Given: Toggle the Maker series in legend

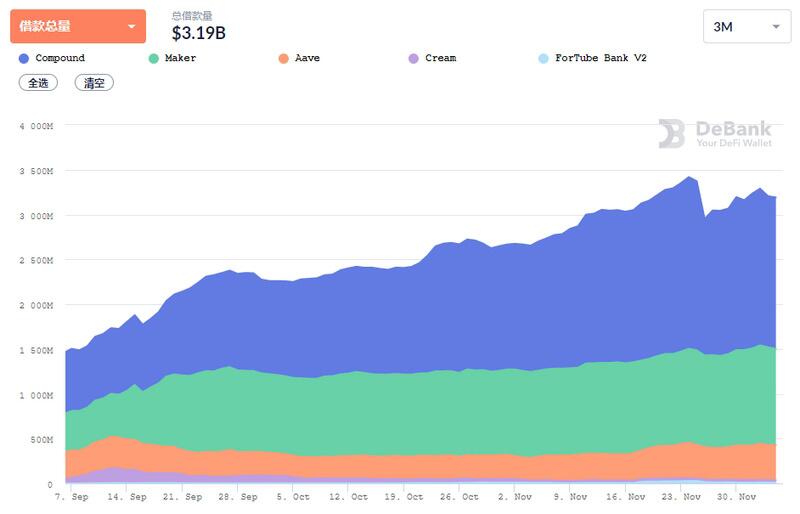Looking at the screenshot, I should [x=172, y=58].
